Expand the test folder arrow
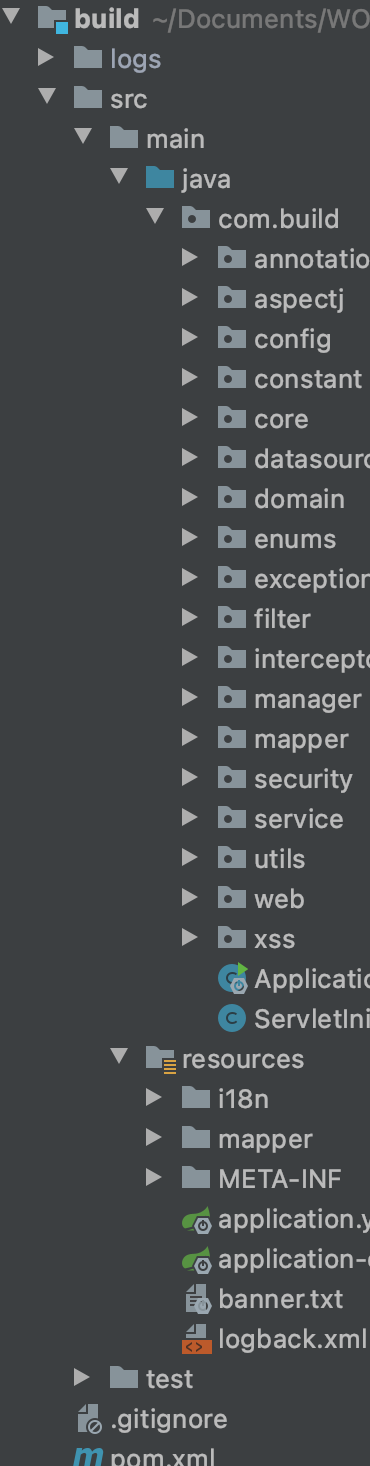 tap(81, 1378)
